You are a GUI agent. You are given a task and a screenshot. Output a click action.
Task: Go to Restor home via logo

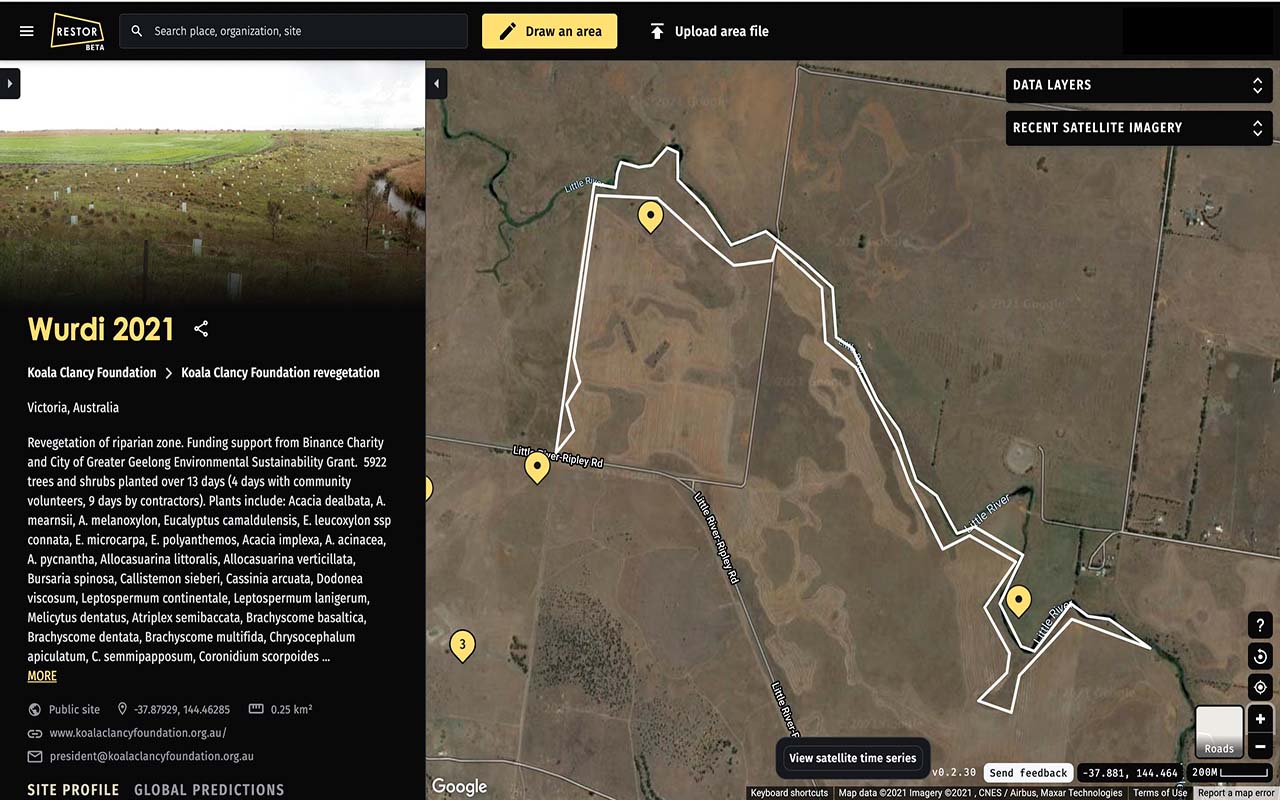(x=78, y=31)
